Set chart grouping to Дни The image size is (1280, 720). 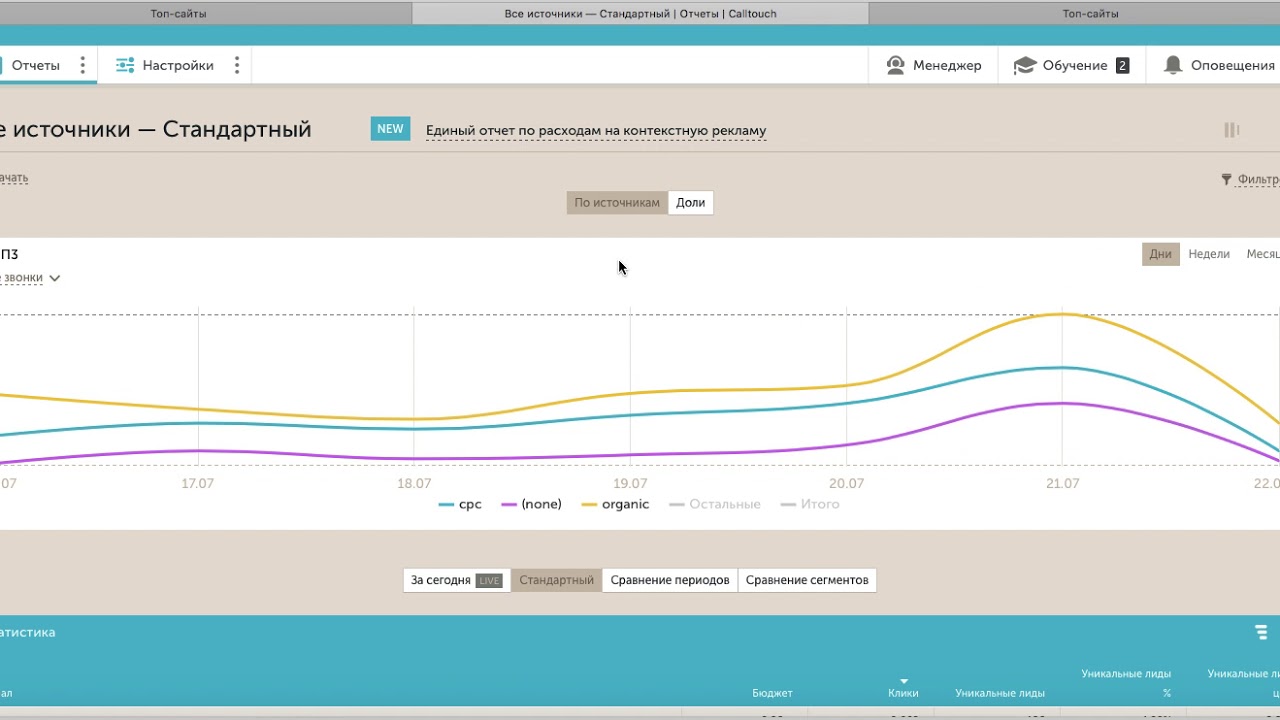(x=1161, y=254)
